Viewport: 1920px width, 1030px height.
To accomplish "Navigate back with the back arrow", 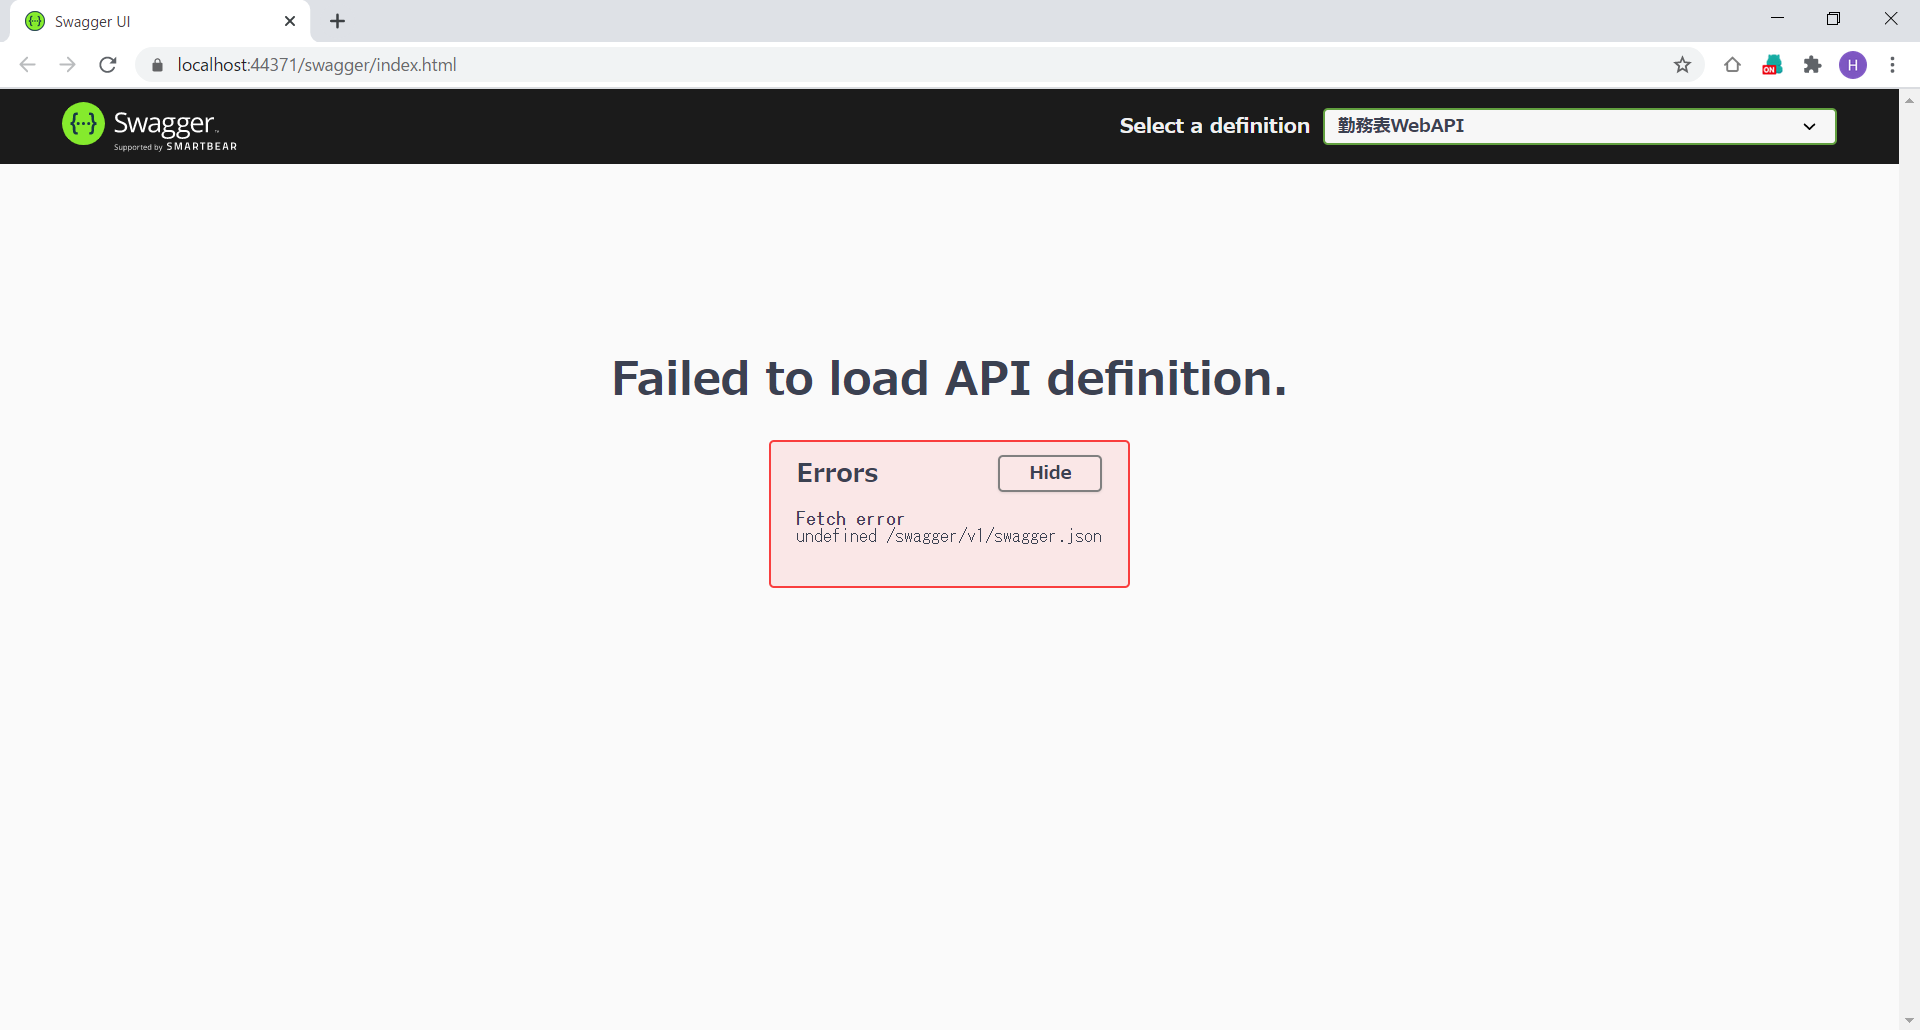I will 27,64.
